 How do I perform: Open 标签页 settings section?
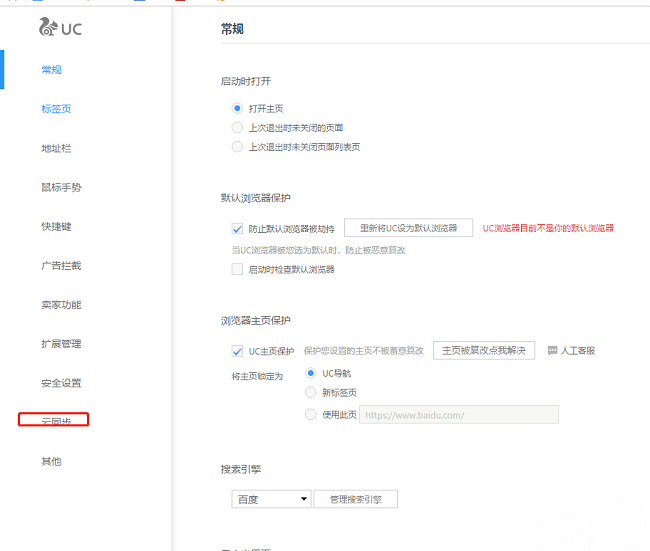(56, 109)
